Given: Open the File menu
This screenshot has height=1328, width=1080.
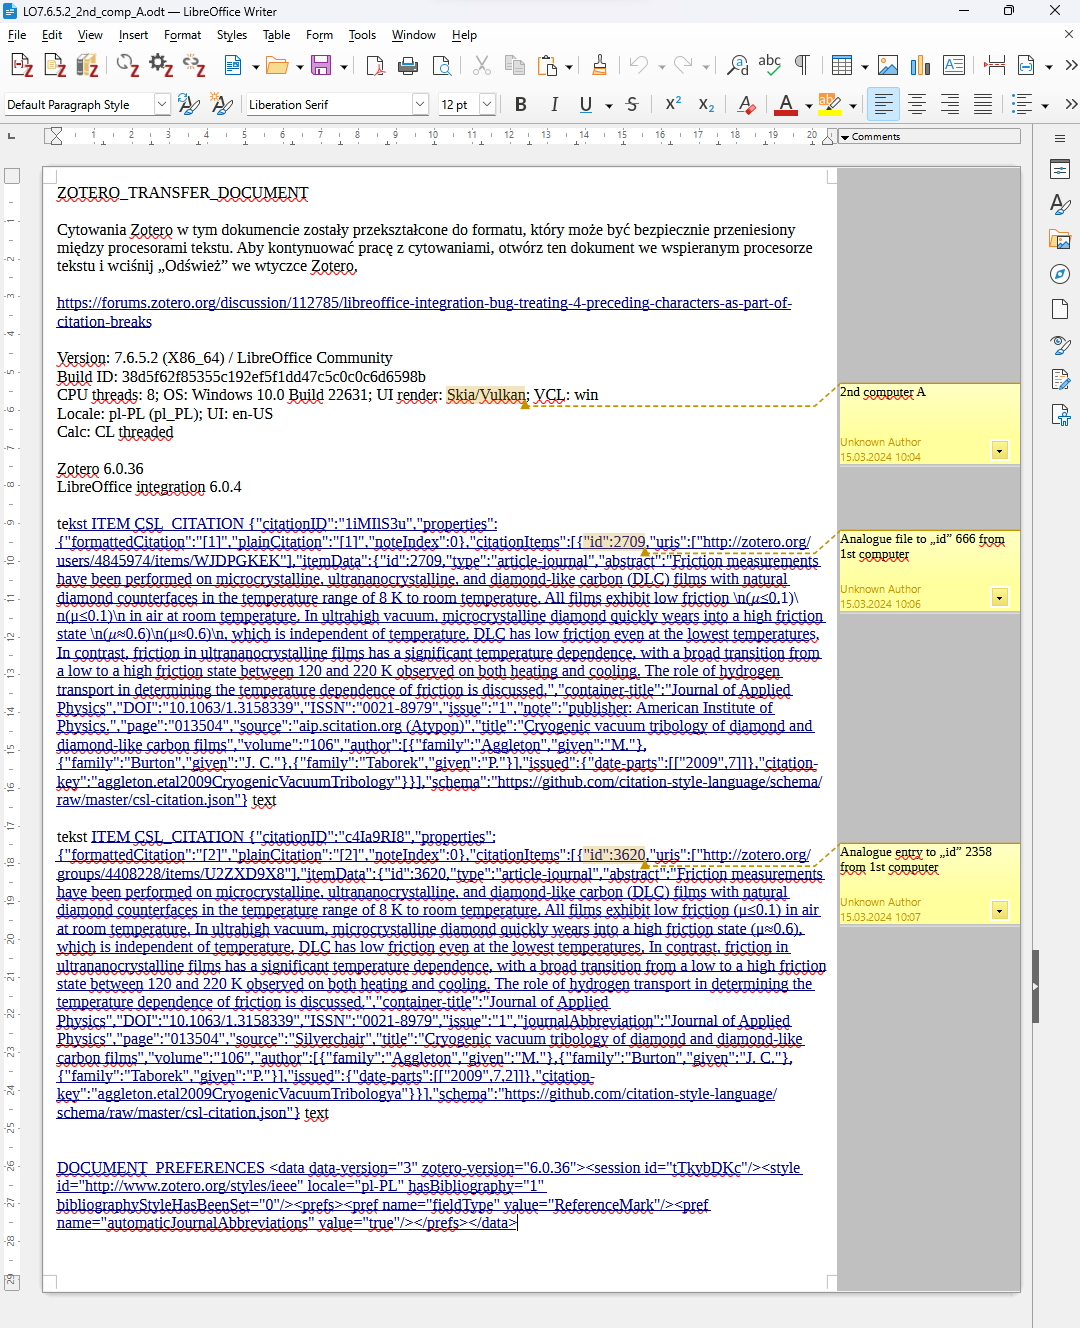Looking at the screenshot, I should (x=17, y=35).
